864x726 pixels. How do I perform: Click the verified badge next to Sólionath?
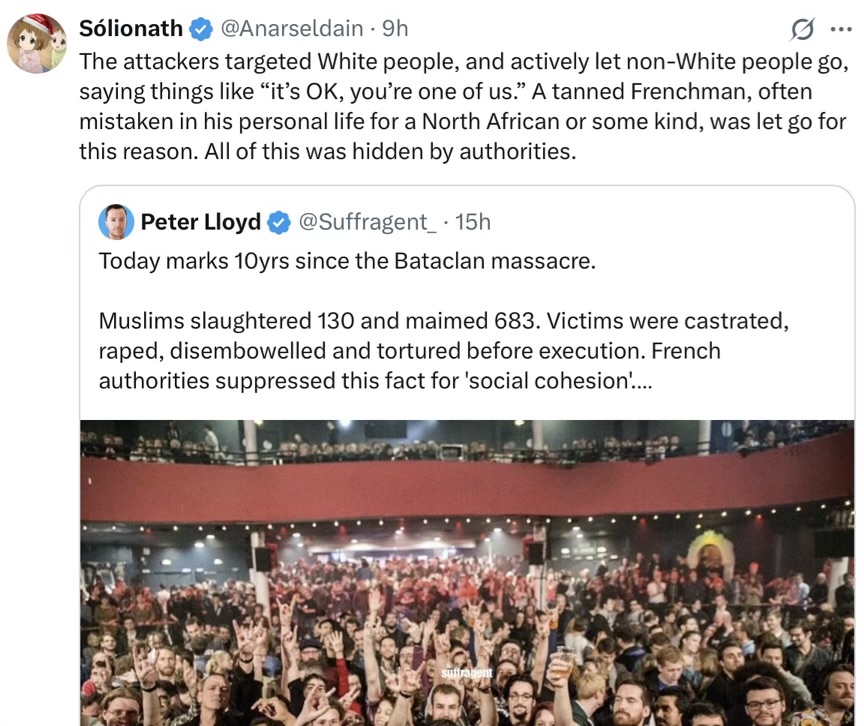pyautogui.click(x=199, y=28)
